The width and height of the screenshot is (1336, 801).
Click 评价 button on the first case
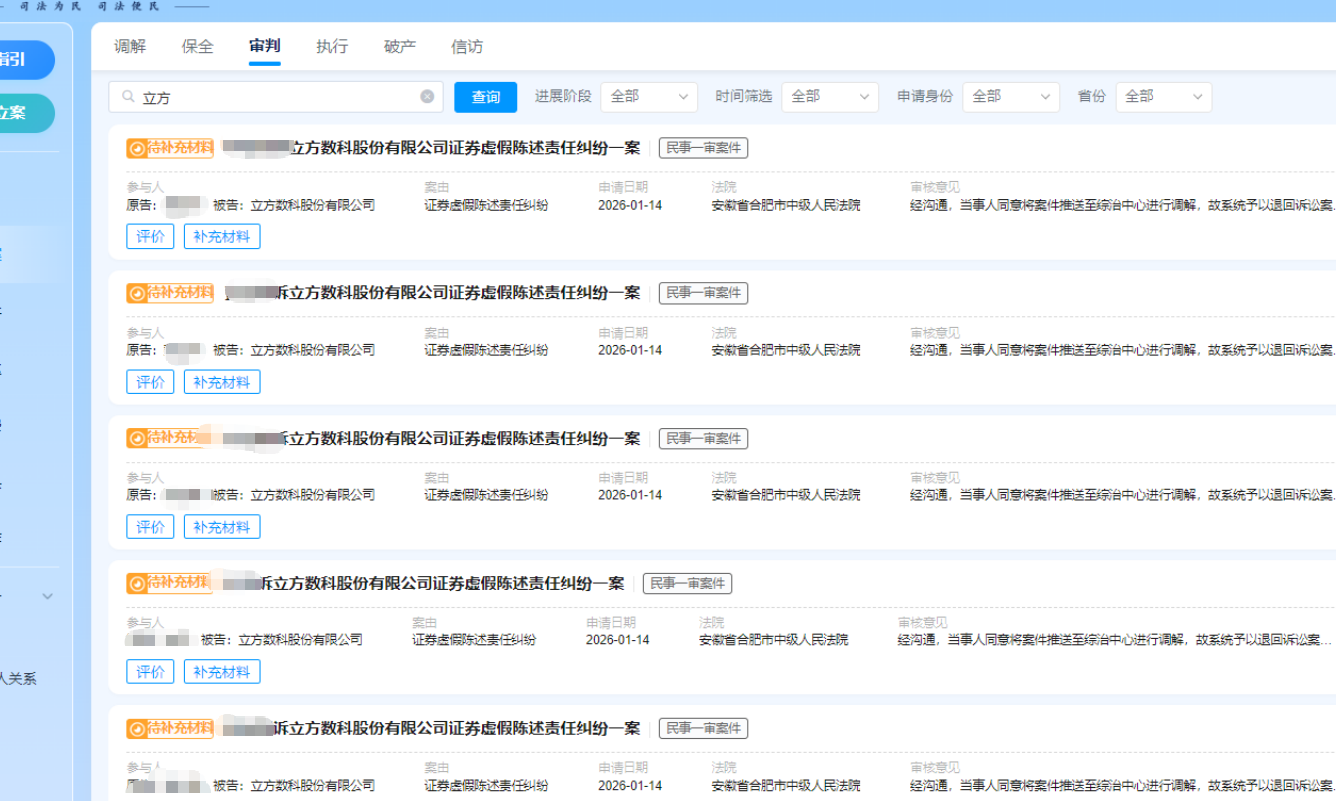click(150, 237)
